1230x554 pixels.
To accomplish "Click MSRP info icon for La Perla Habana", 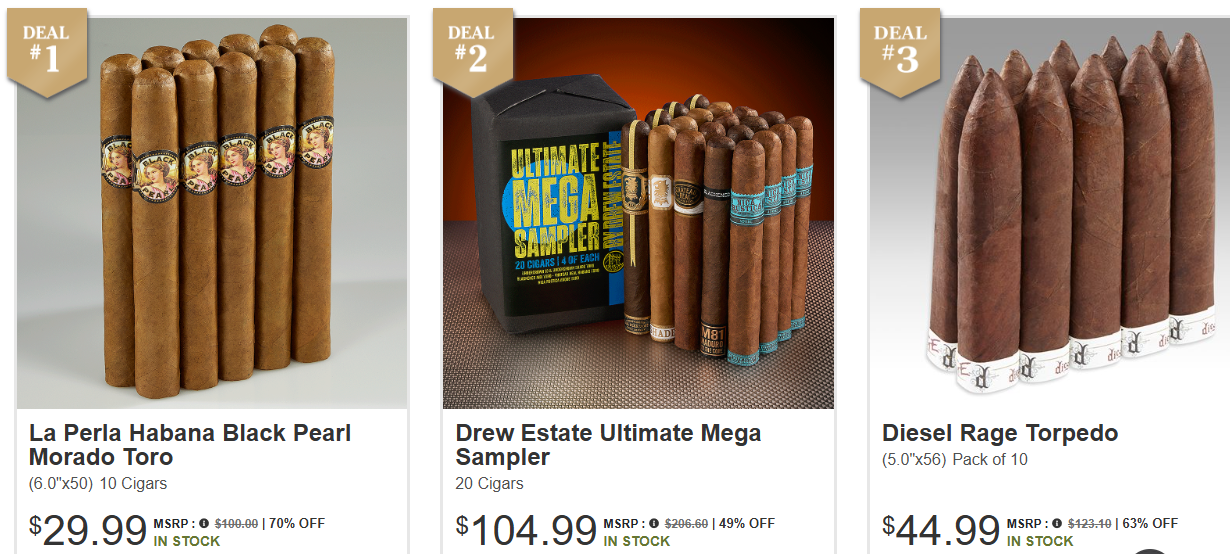I will (204, 523).
